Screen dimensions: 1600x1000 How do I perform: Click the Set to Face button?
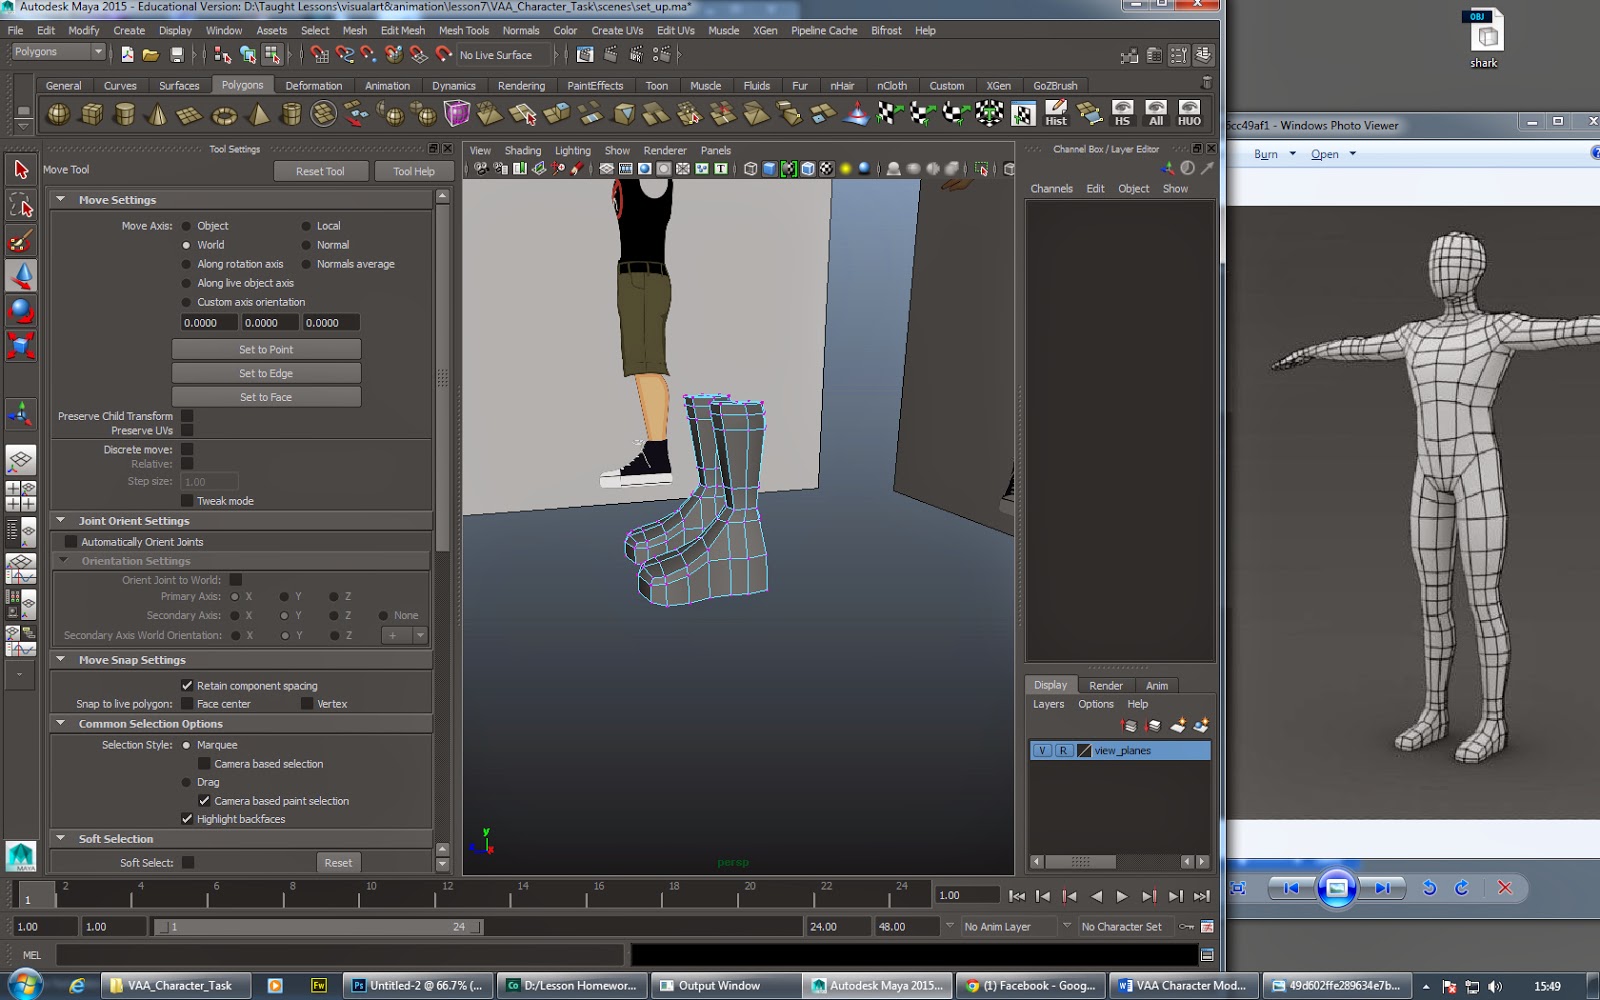click(x=266, y=397)
